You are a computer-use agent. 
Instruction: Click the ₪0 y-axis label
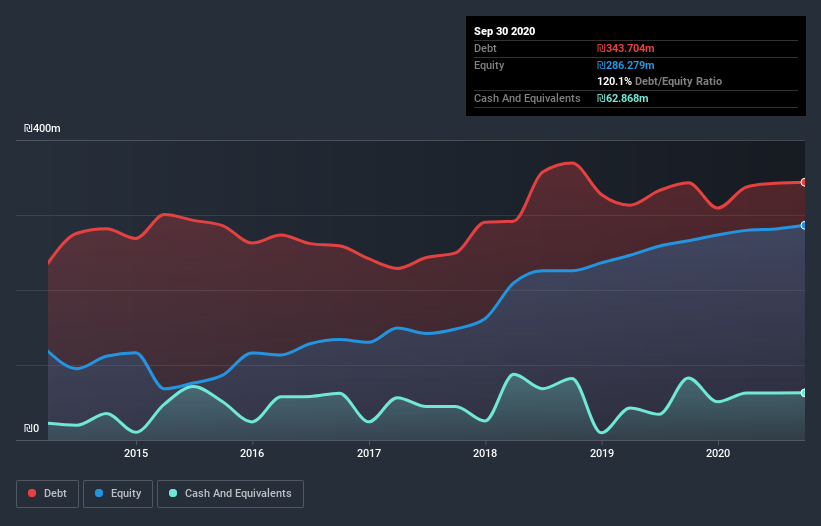[x=31, y=428]
